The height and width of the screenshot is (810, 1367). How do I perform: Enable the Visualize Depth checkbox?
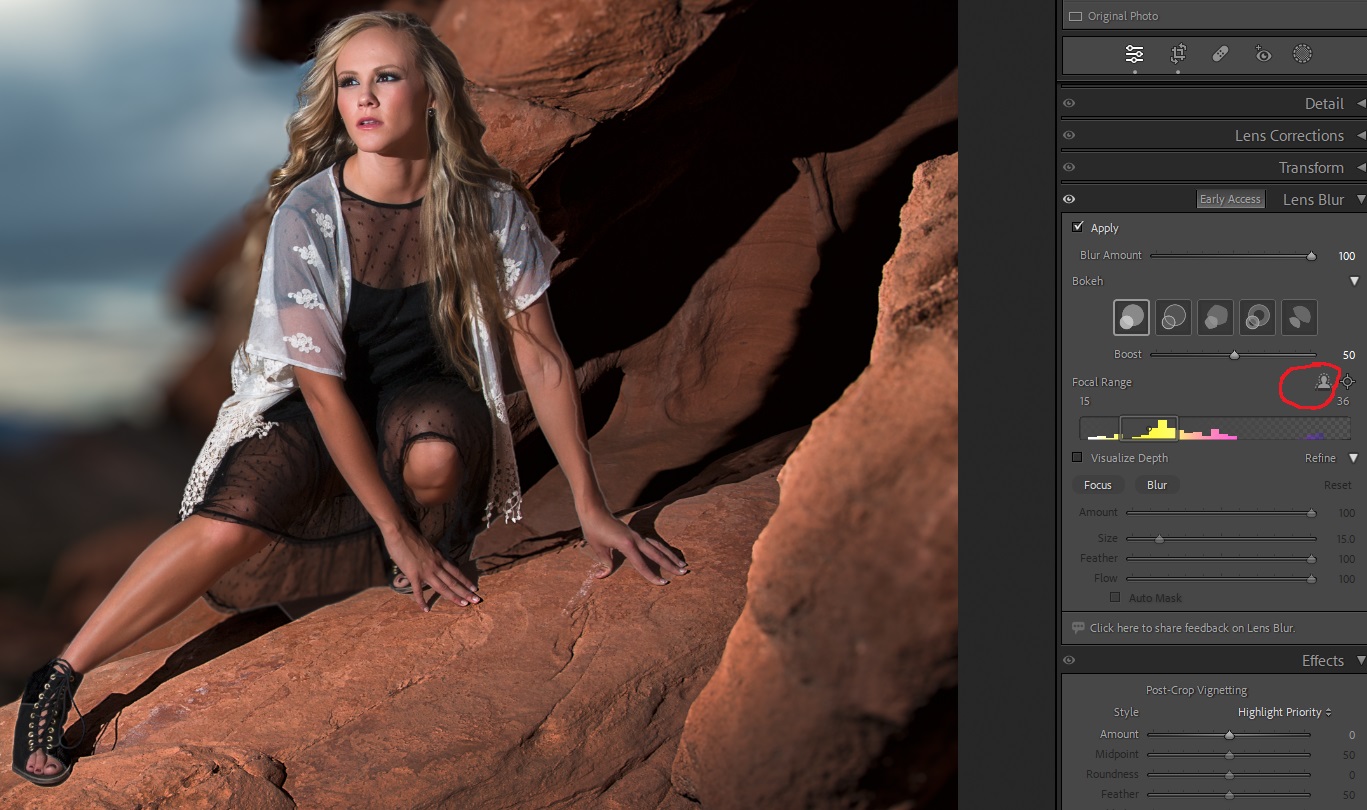(1077, 458)
